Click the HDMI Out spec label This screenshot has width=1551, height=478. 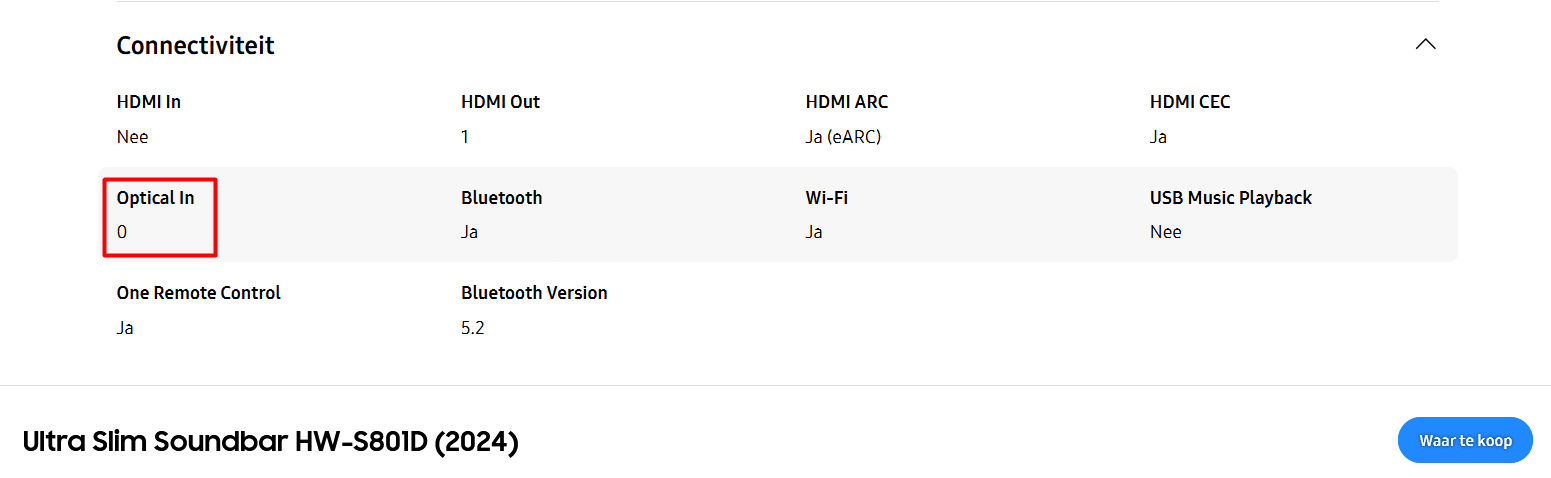[x=500, y=102]
